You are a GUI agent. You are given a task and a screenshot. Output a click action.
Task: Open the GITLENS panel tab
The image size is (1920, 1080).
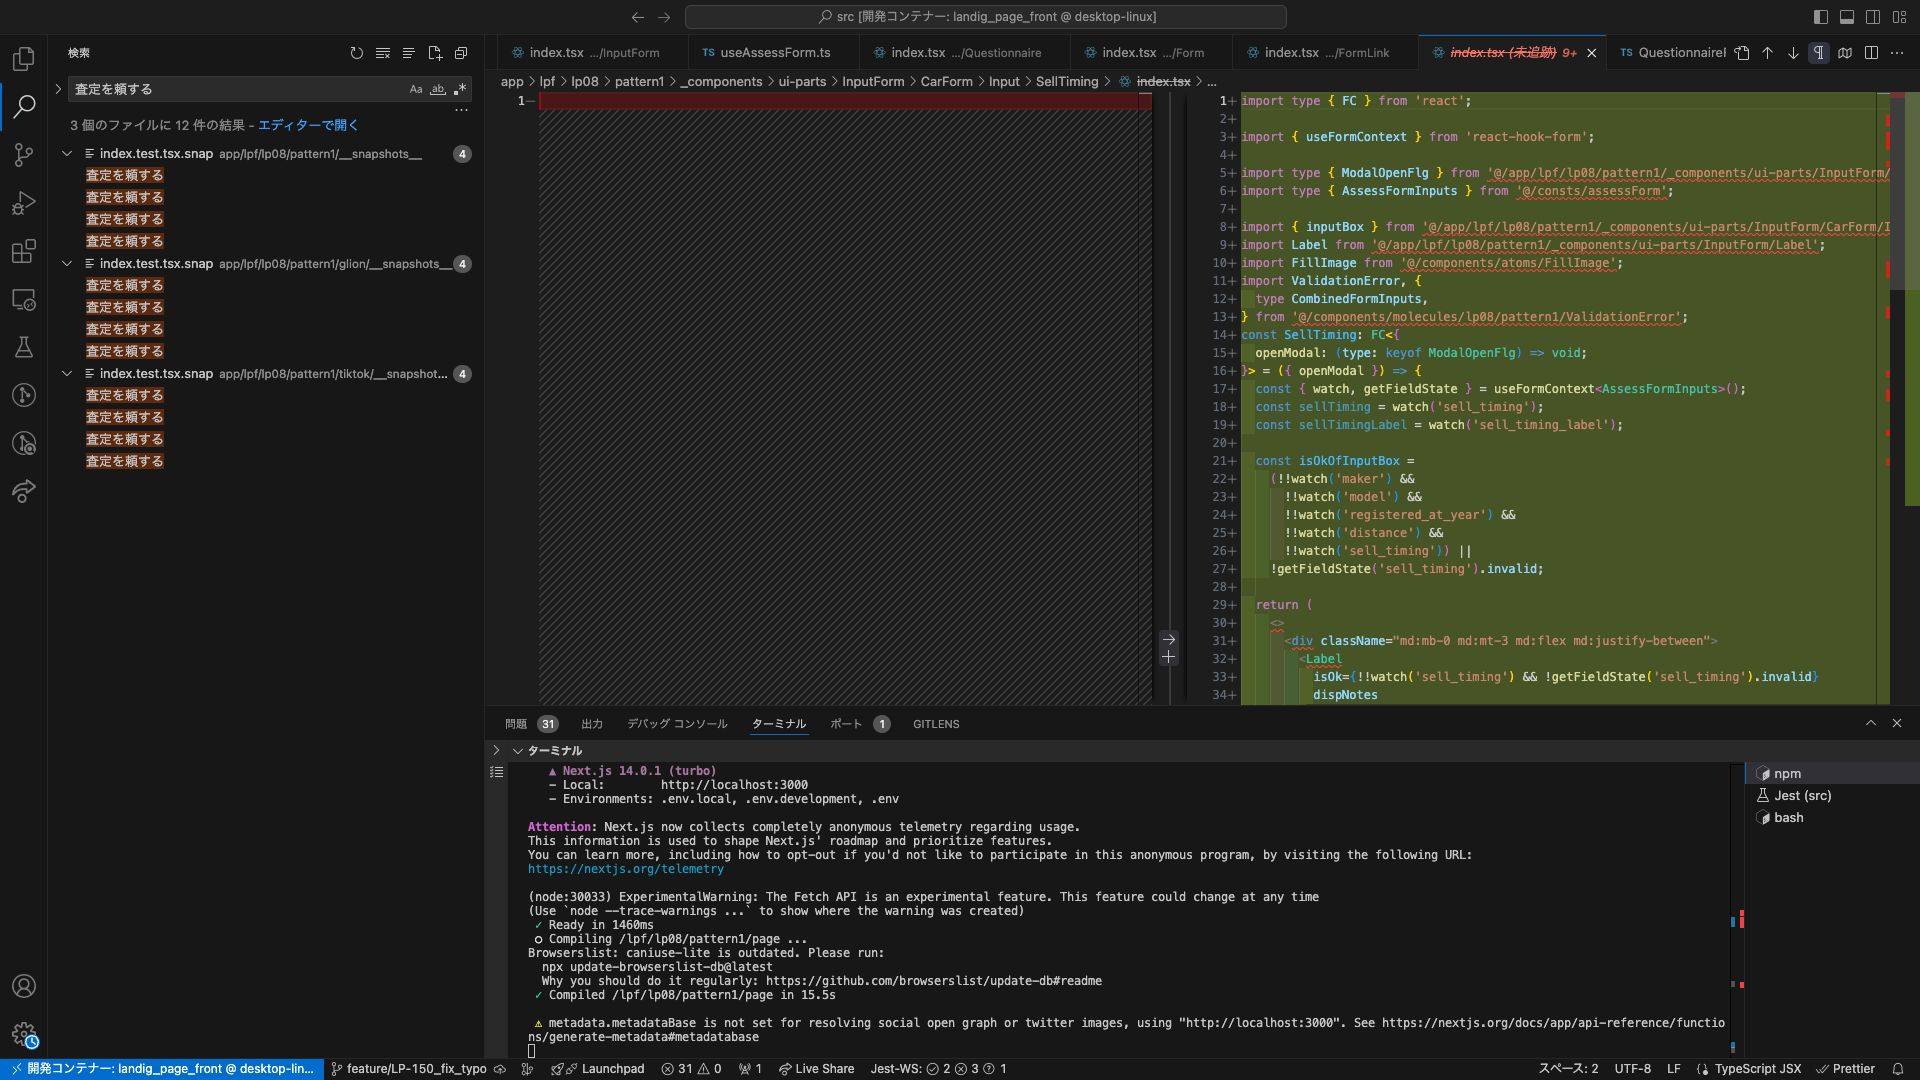pyautogui.click(x=936, y=724)
